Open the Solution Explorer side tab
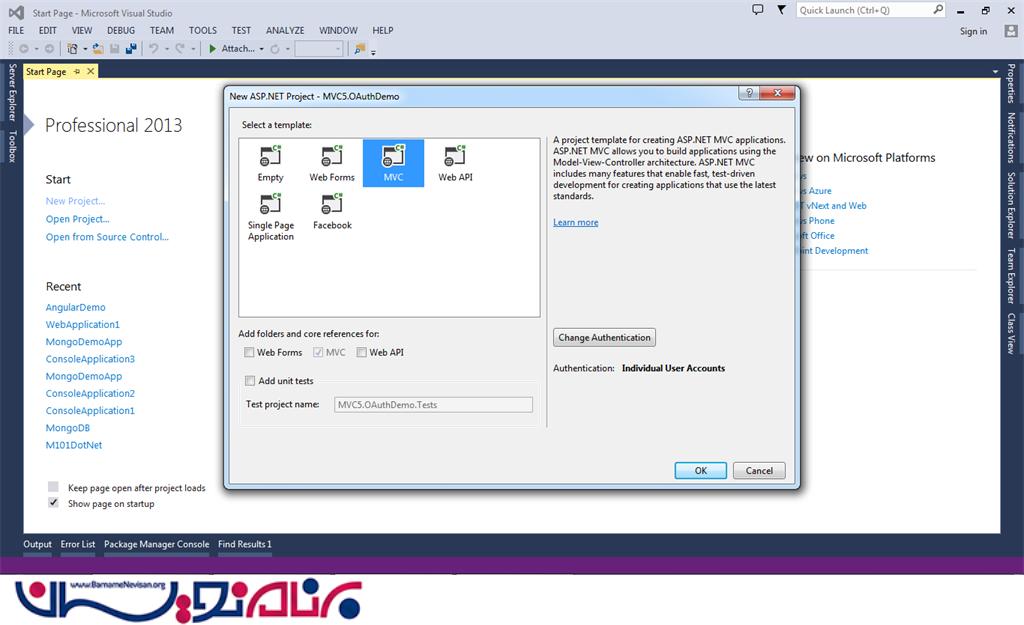 tap(1011, 206)
